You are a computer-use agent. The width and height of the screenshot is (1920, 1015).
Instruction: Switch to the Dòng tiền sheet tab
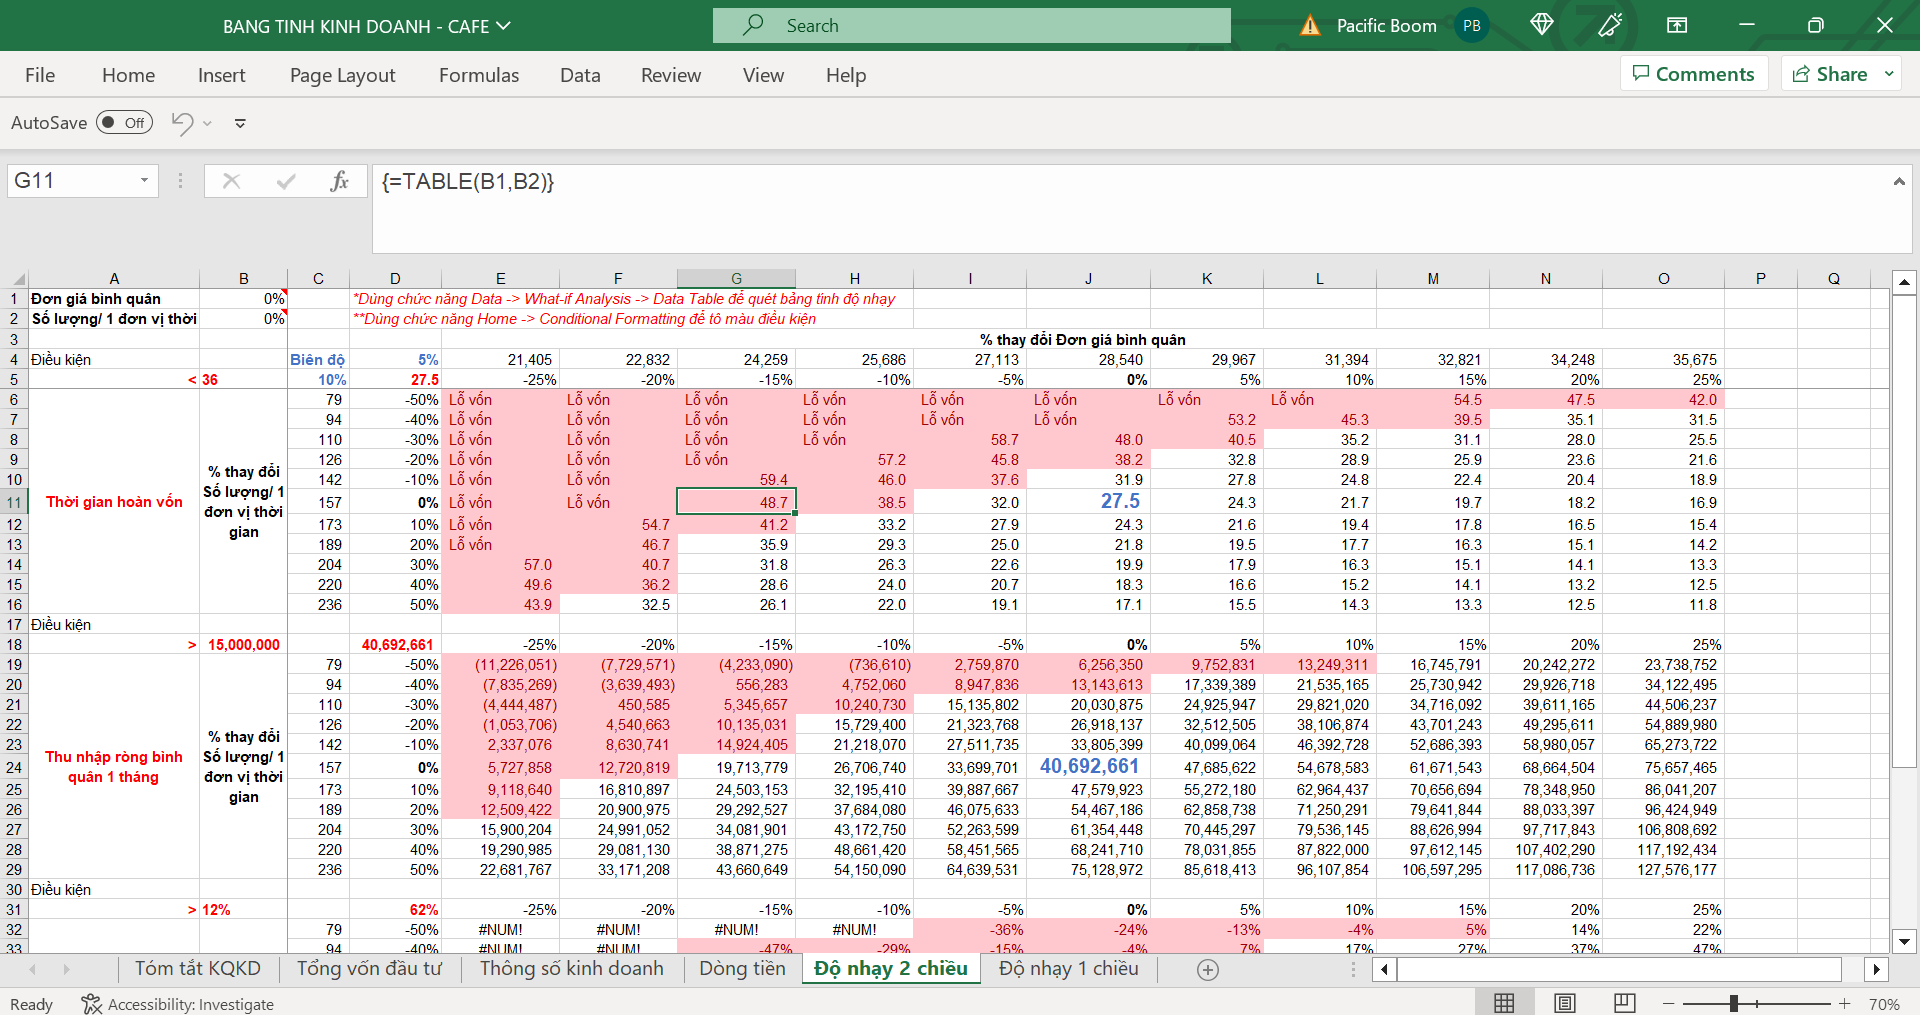click(x=742, y=968)
